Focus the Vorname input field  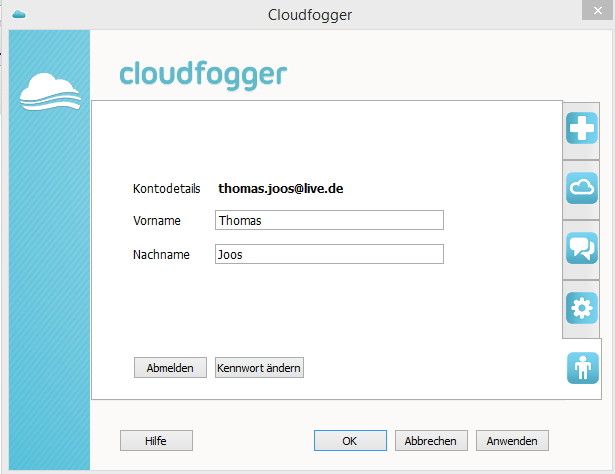pyautogui.click(x=329, y=220)
